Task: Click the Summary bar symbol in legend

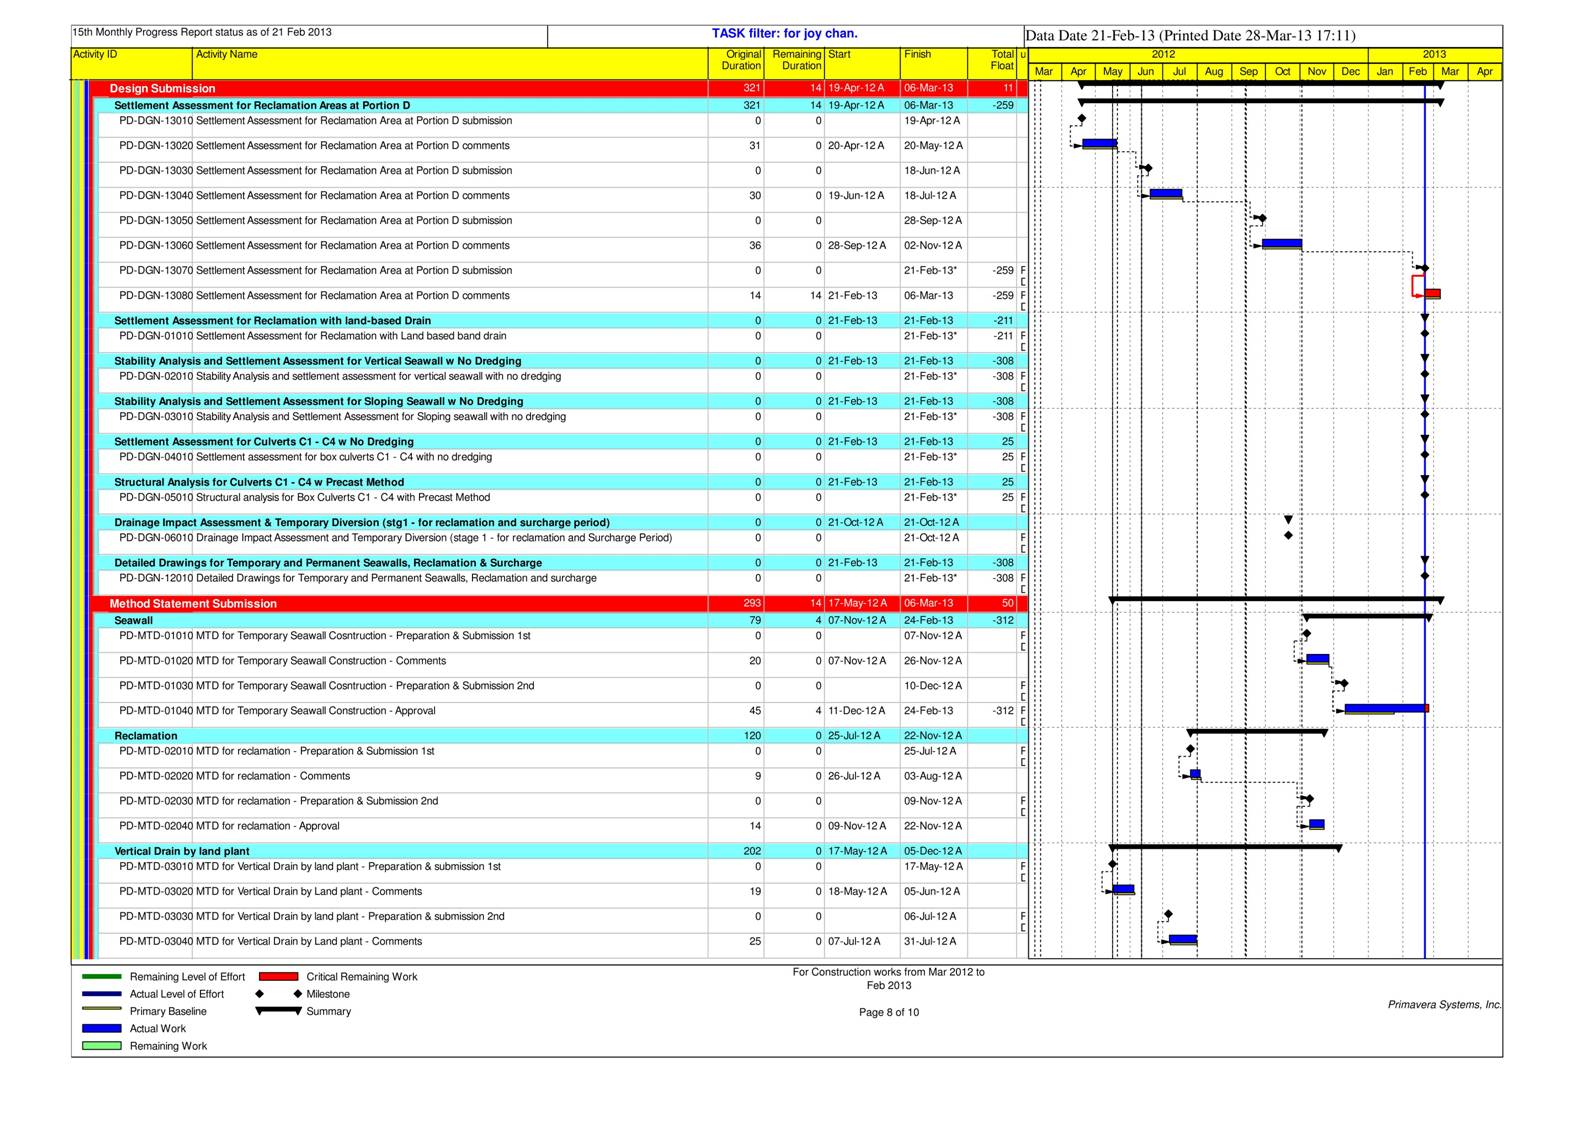Action: [x=279, y=1011]
